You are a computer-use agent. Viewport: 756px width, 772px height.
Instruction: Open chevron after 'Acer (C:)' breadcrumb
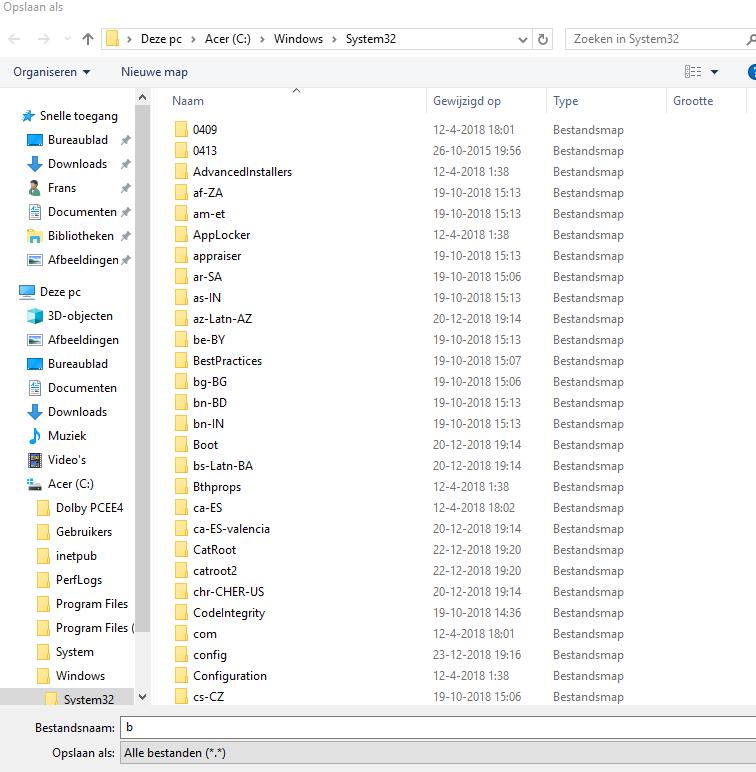point(262,39)
